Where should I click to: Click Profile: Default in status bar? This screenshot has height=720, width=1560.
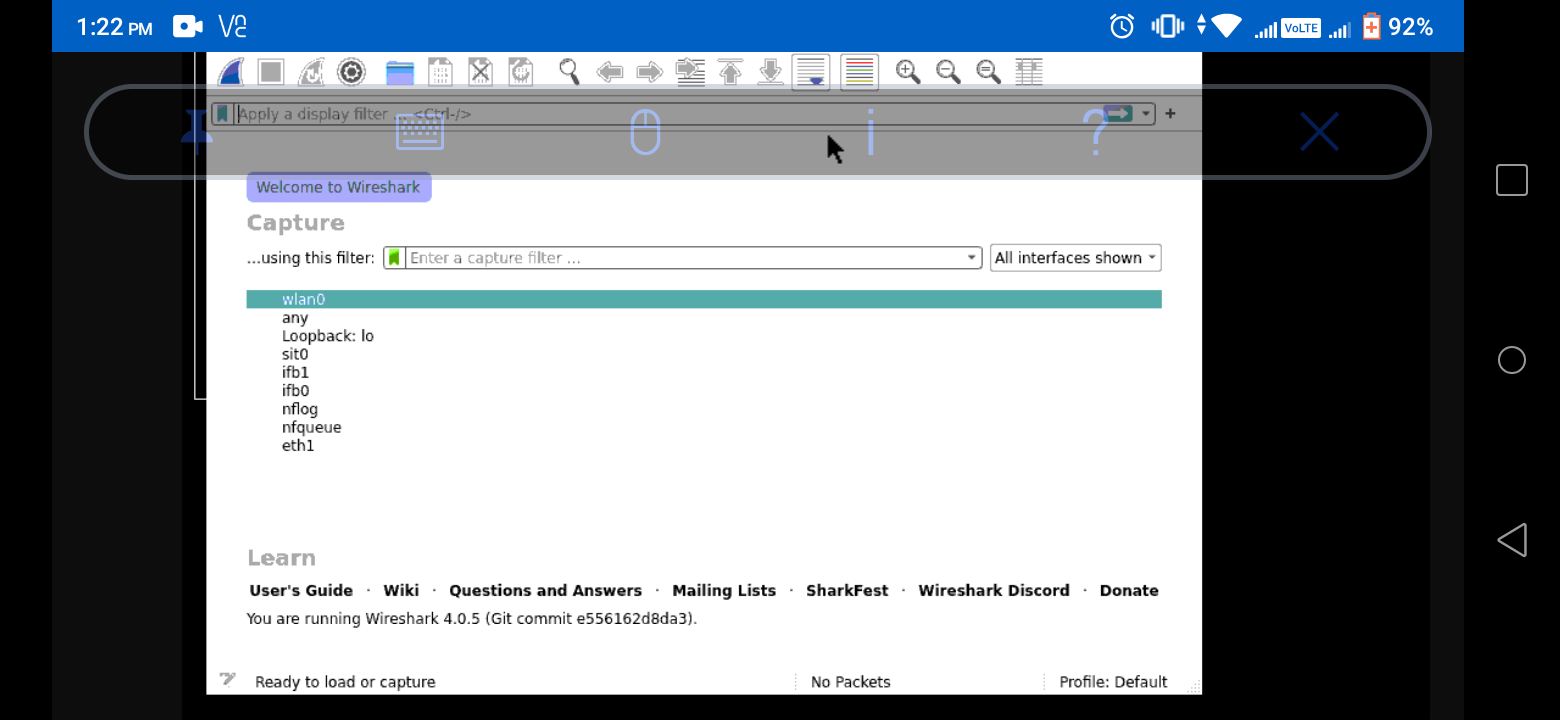point(1113,682)
